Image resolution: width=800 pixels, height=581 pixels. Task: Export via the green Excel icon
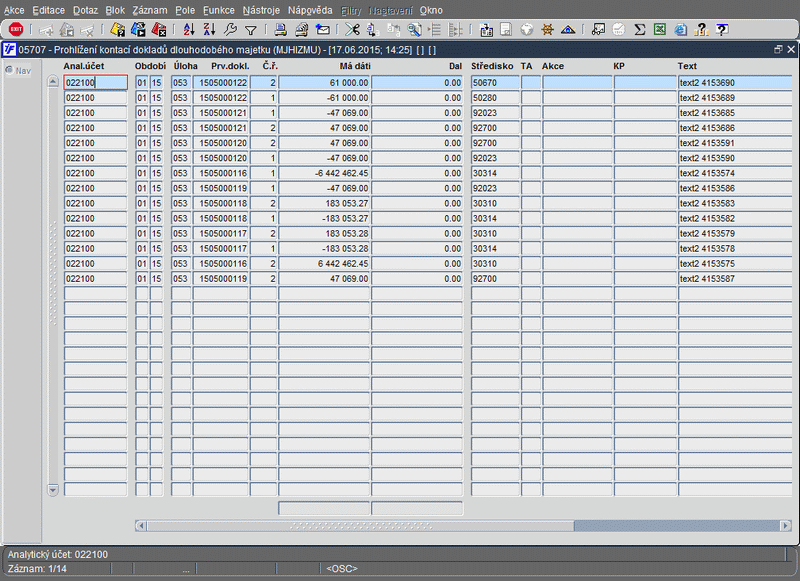660,30
